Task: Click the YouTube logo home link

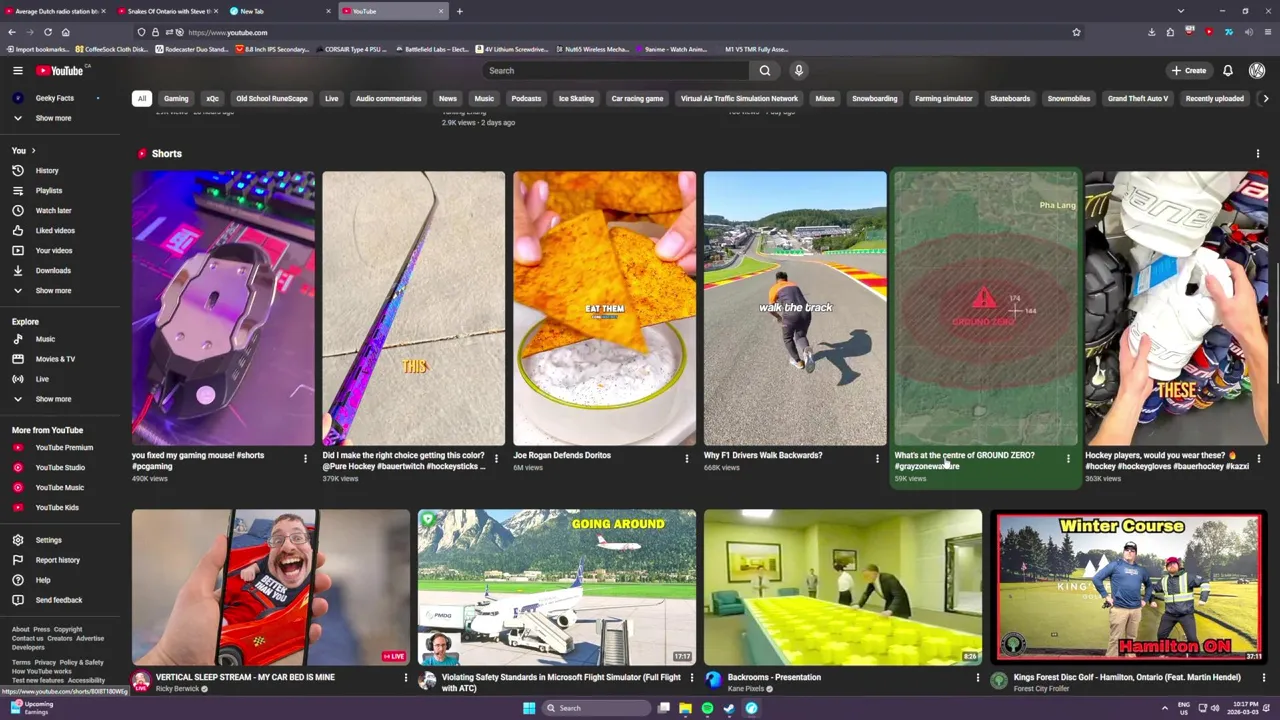Action: [x=62, y=70]
